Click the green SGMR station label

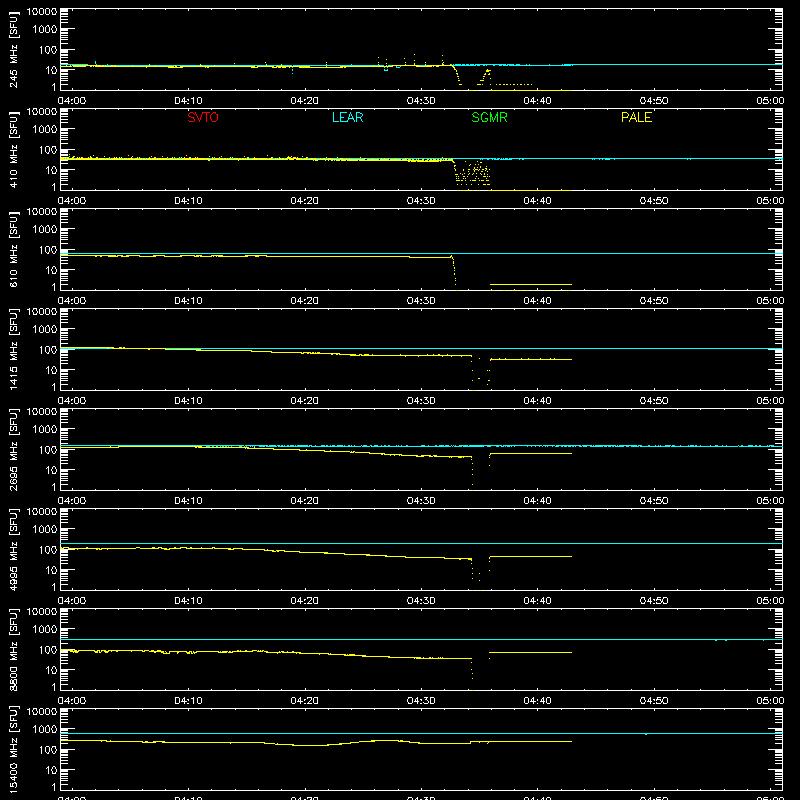[489, 117]
